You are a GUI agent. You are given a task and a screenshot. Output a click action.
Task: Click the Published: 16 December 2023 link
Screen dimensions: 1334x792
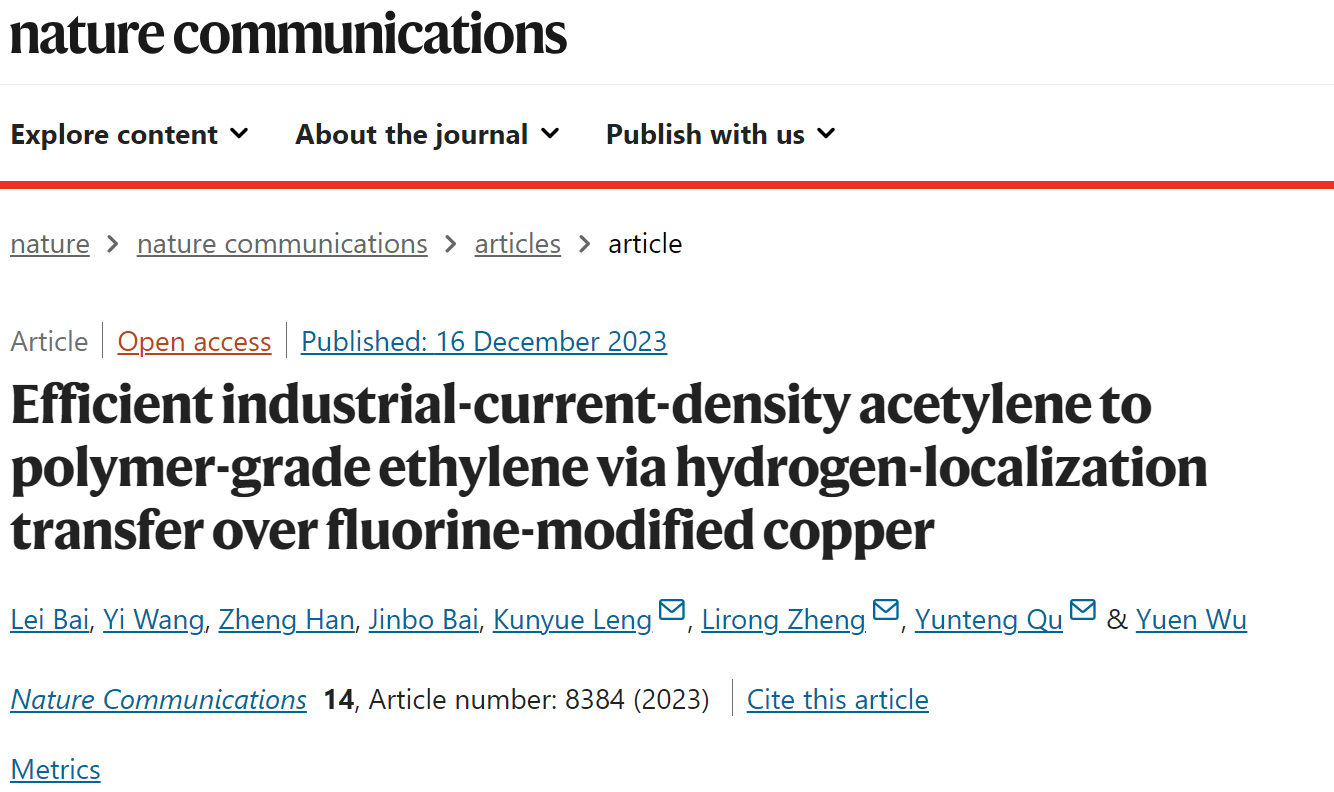point(484,342)
